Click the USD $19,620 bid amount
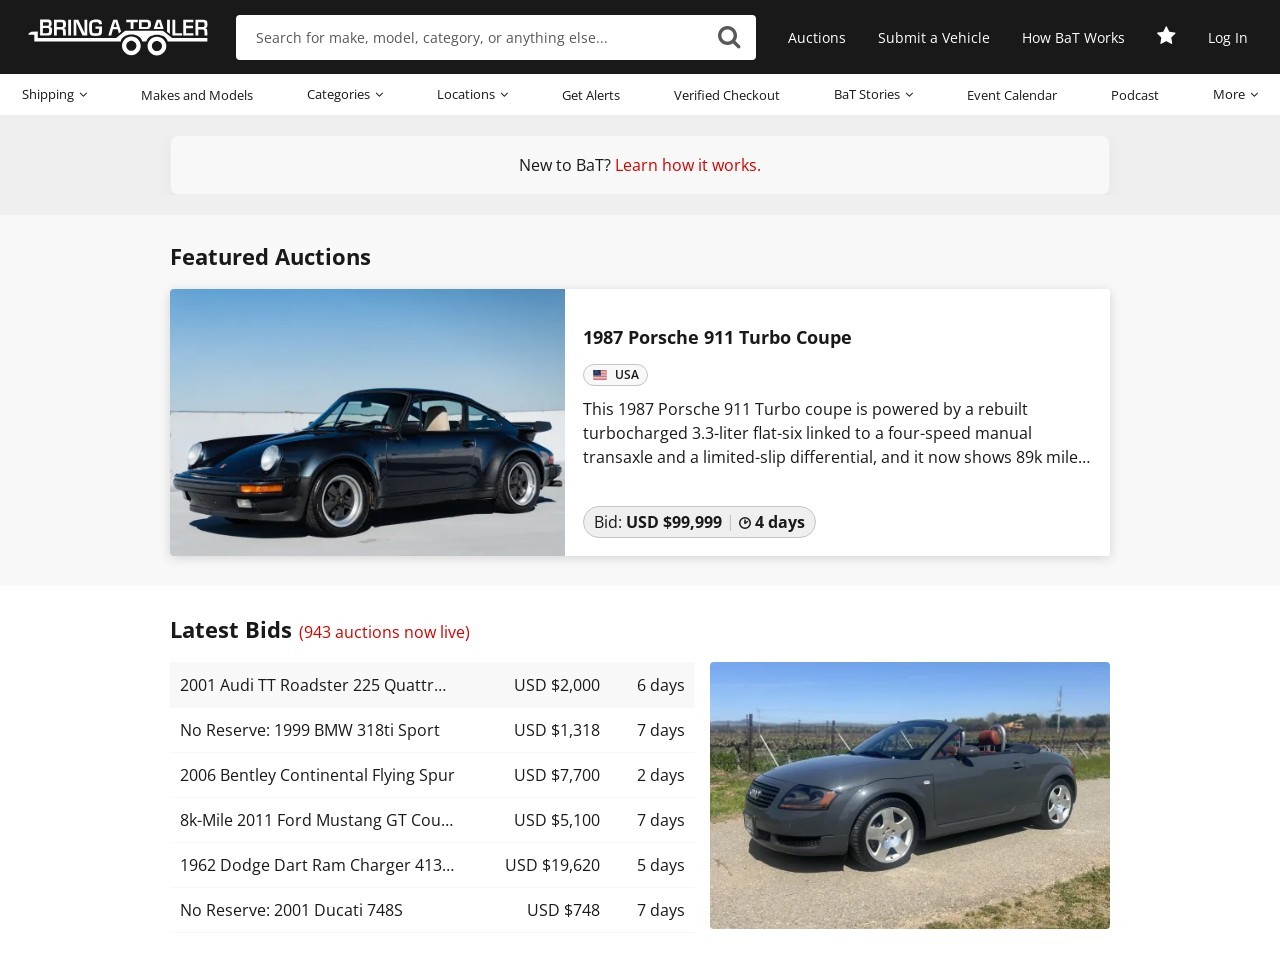Screen dimensions: 1280x960 coord(552,865)
